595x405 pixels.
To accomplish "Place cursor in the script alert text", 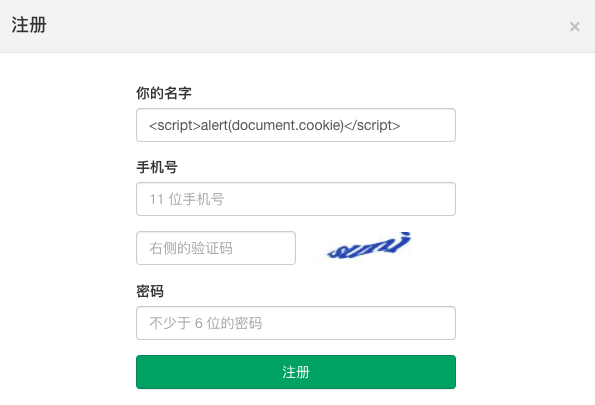I will click(x=274, y=125).
